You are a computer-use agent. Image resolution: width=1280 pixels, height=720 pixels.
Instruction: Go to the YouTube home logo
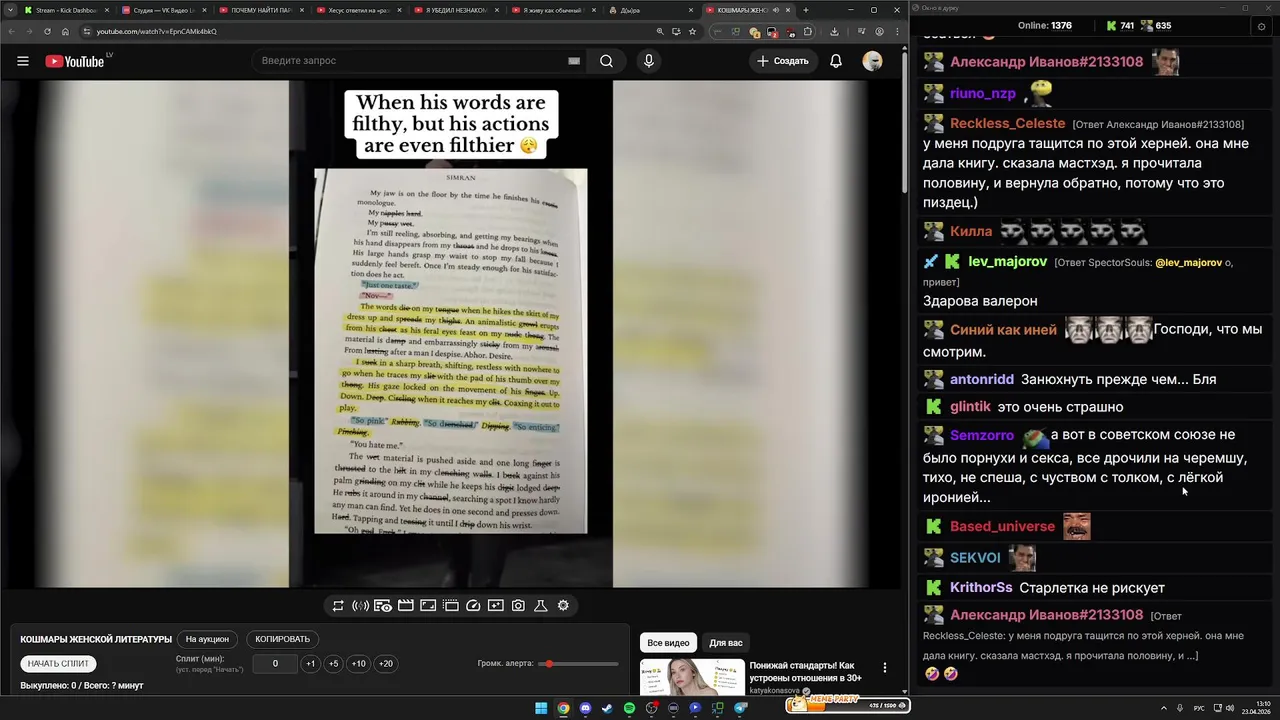[75, 61]
